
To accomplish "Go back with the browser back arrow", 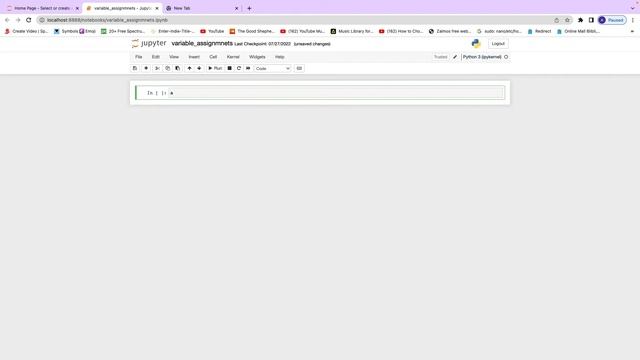I will coord(7,20).
